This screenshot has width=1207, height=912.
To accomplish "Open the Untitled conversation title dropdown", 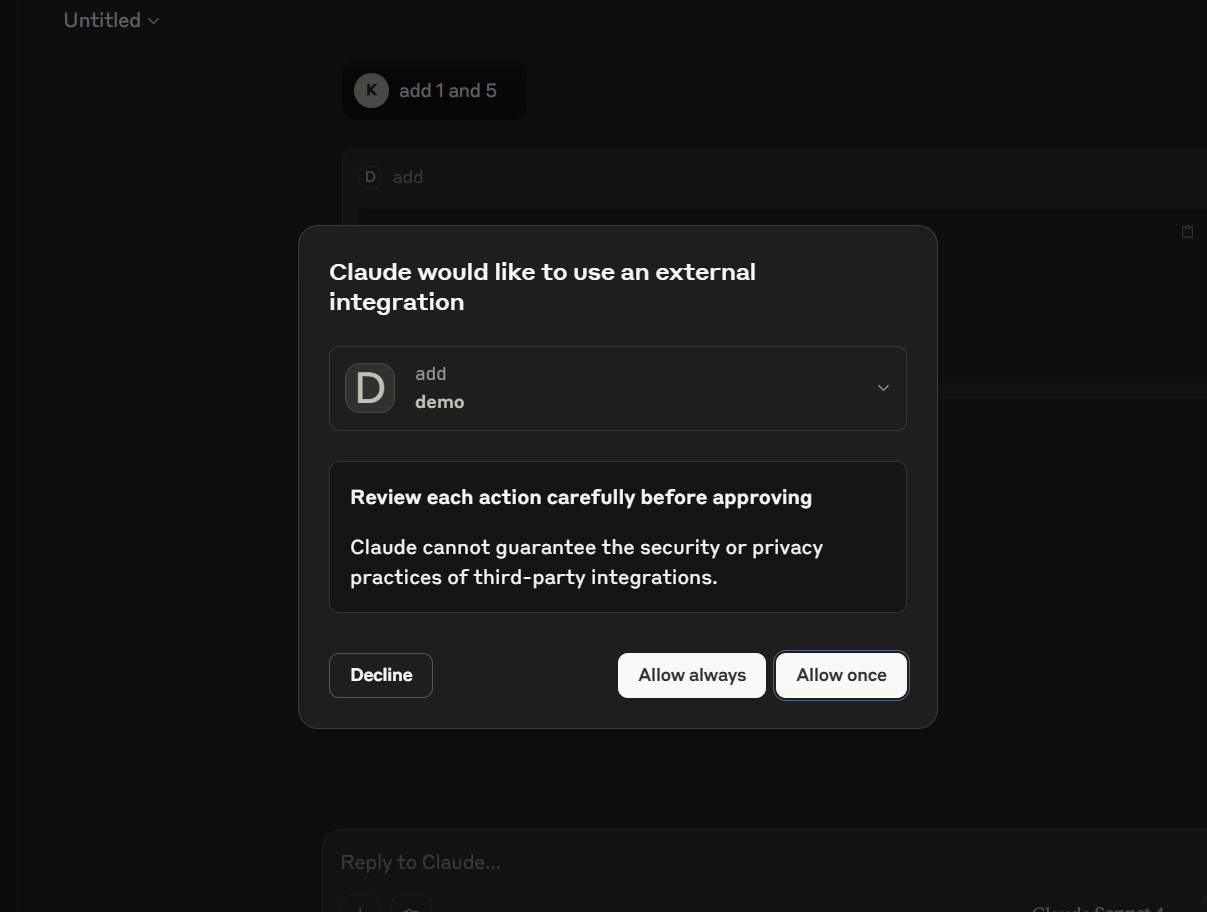I will (111, 20).
